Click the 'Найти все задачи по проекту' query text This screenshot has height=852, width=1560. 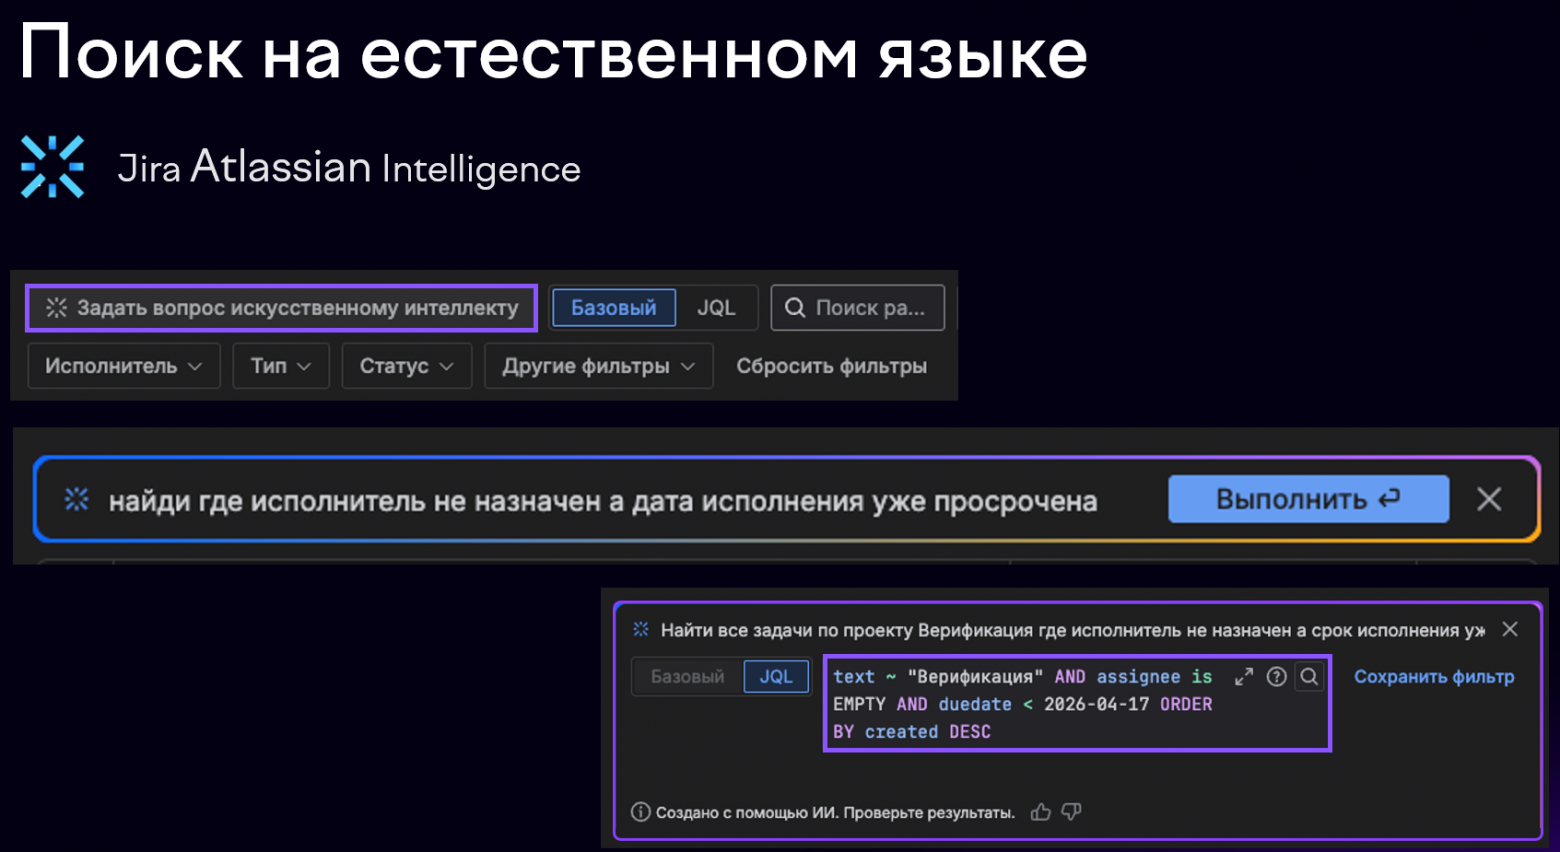pyautogui.click(x=1073, y=630)
